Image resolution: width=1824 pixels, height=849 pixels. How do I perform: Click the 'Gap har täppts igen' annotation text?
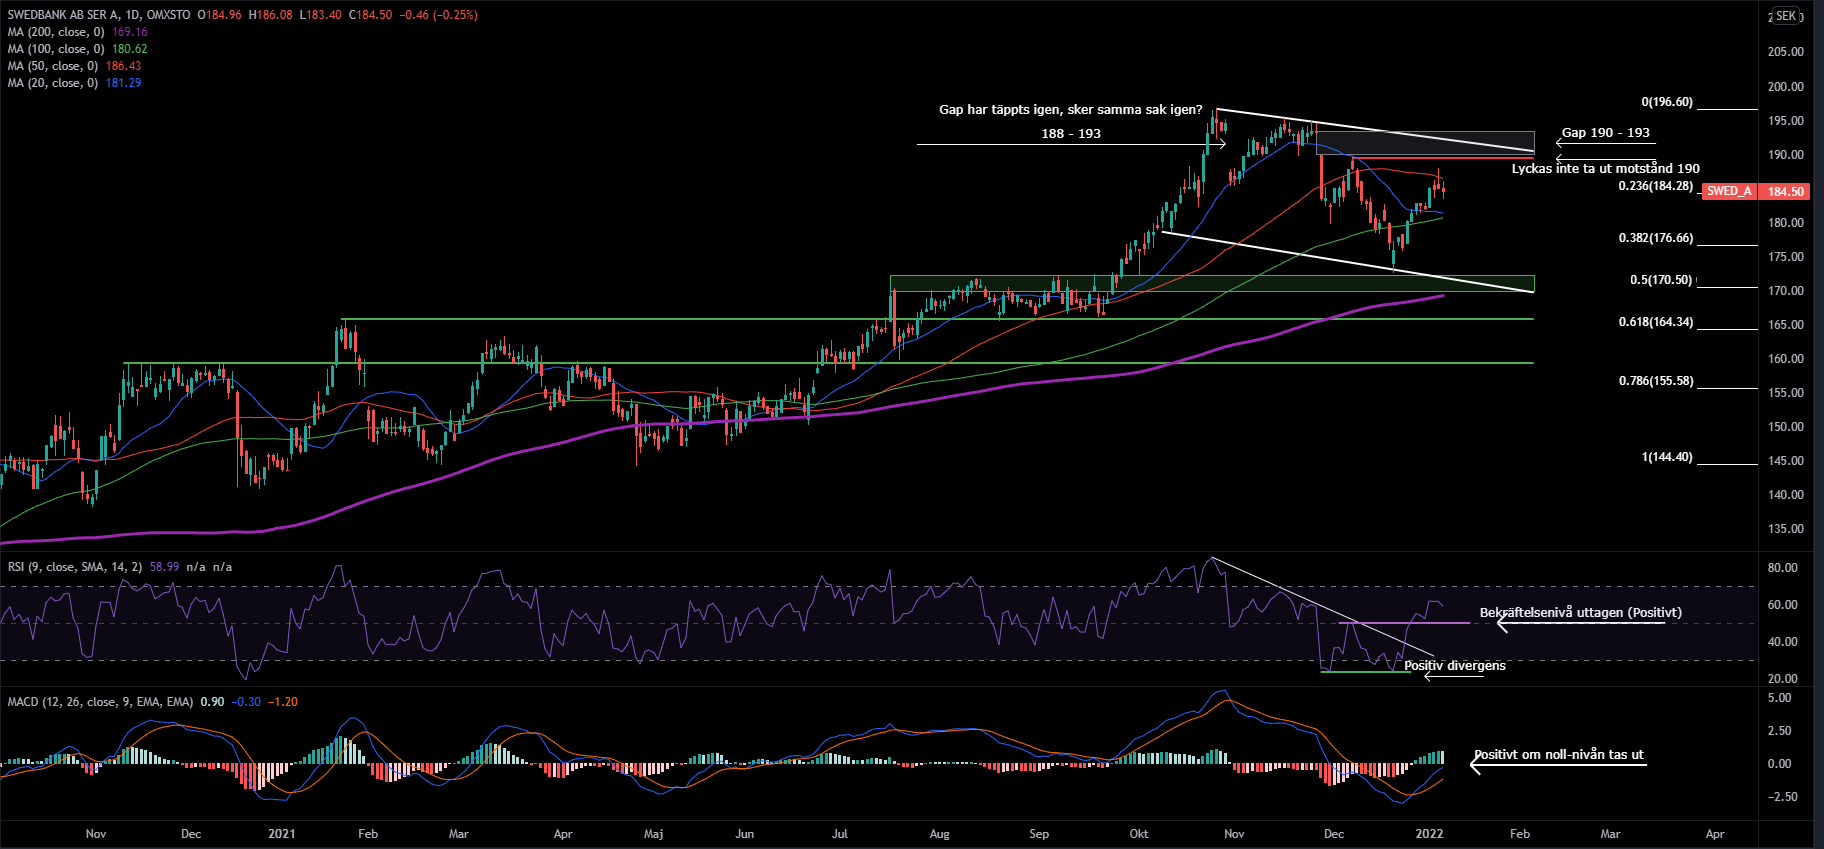1070,110
